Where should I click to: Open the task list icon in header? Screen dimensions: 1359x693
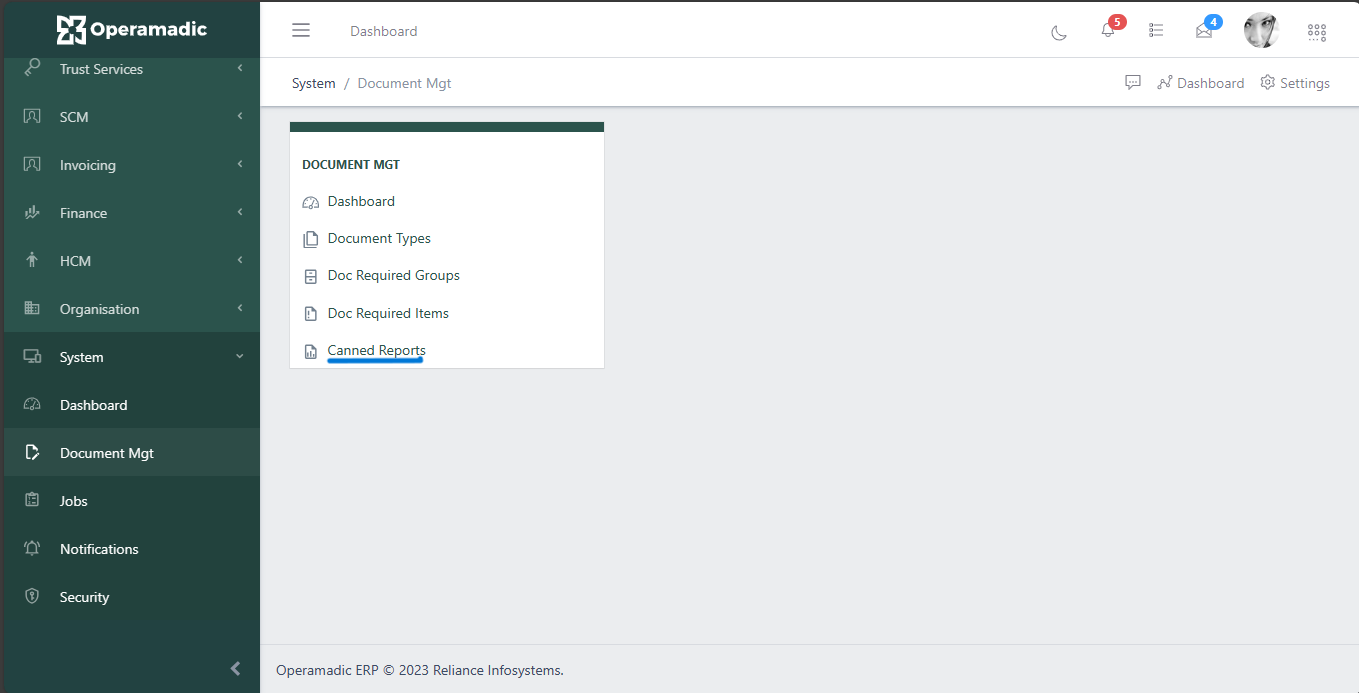click(1156, 30)
